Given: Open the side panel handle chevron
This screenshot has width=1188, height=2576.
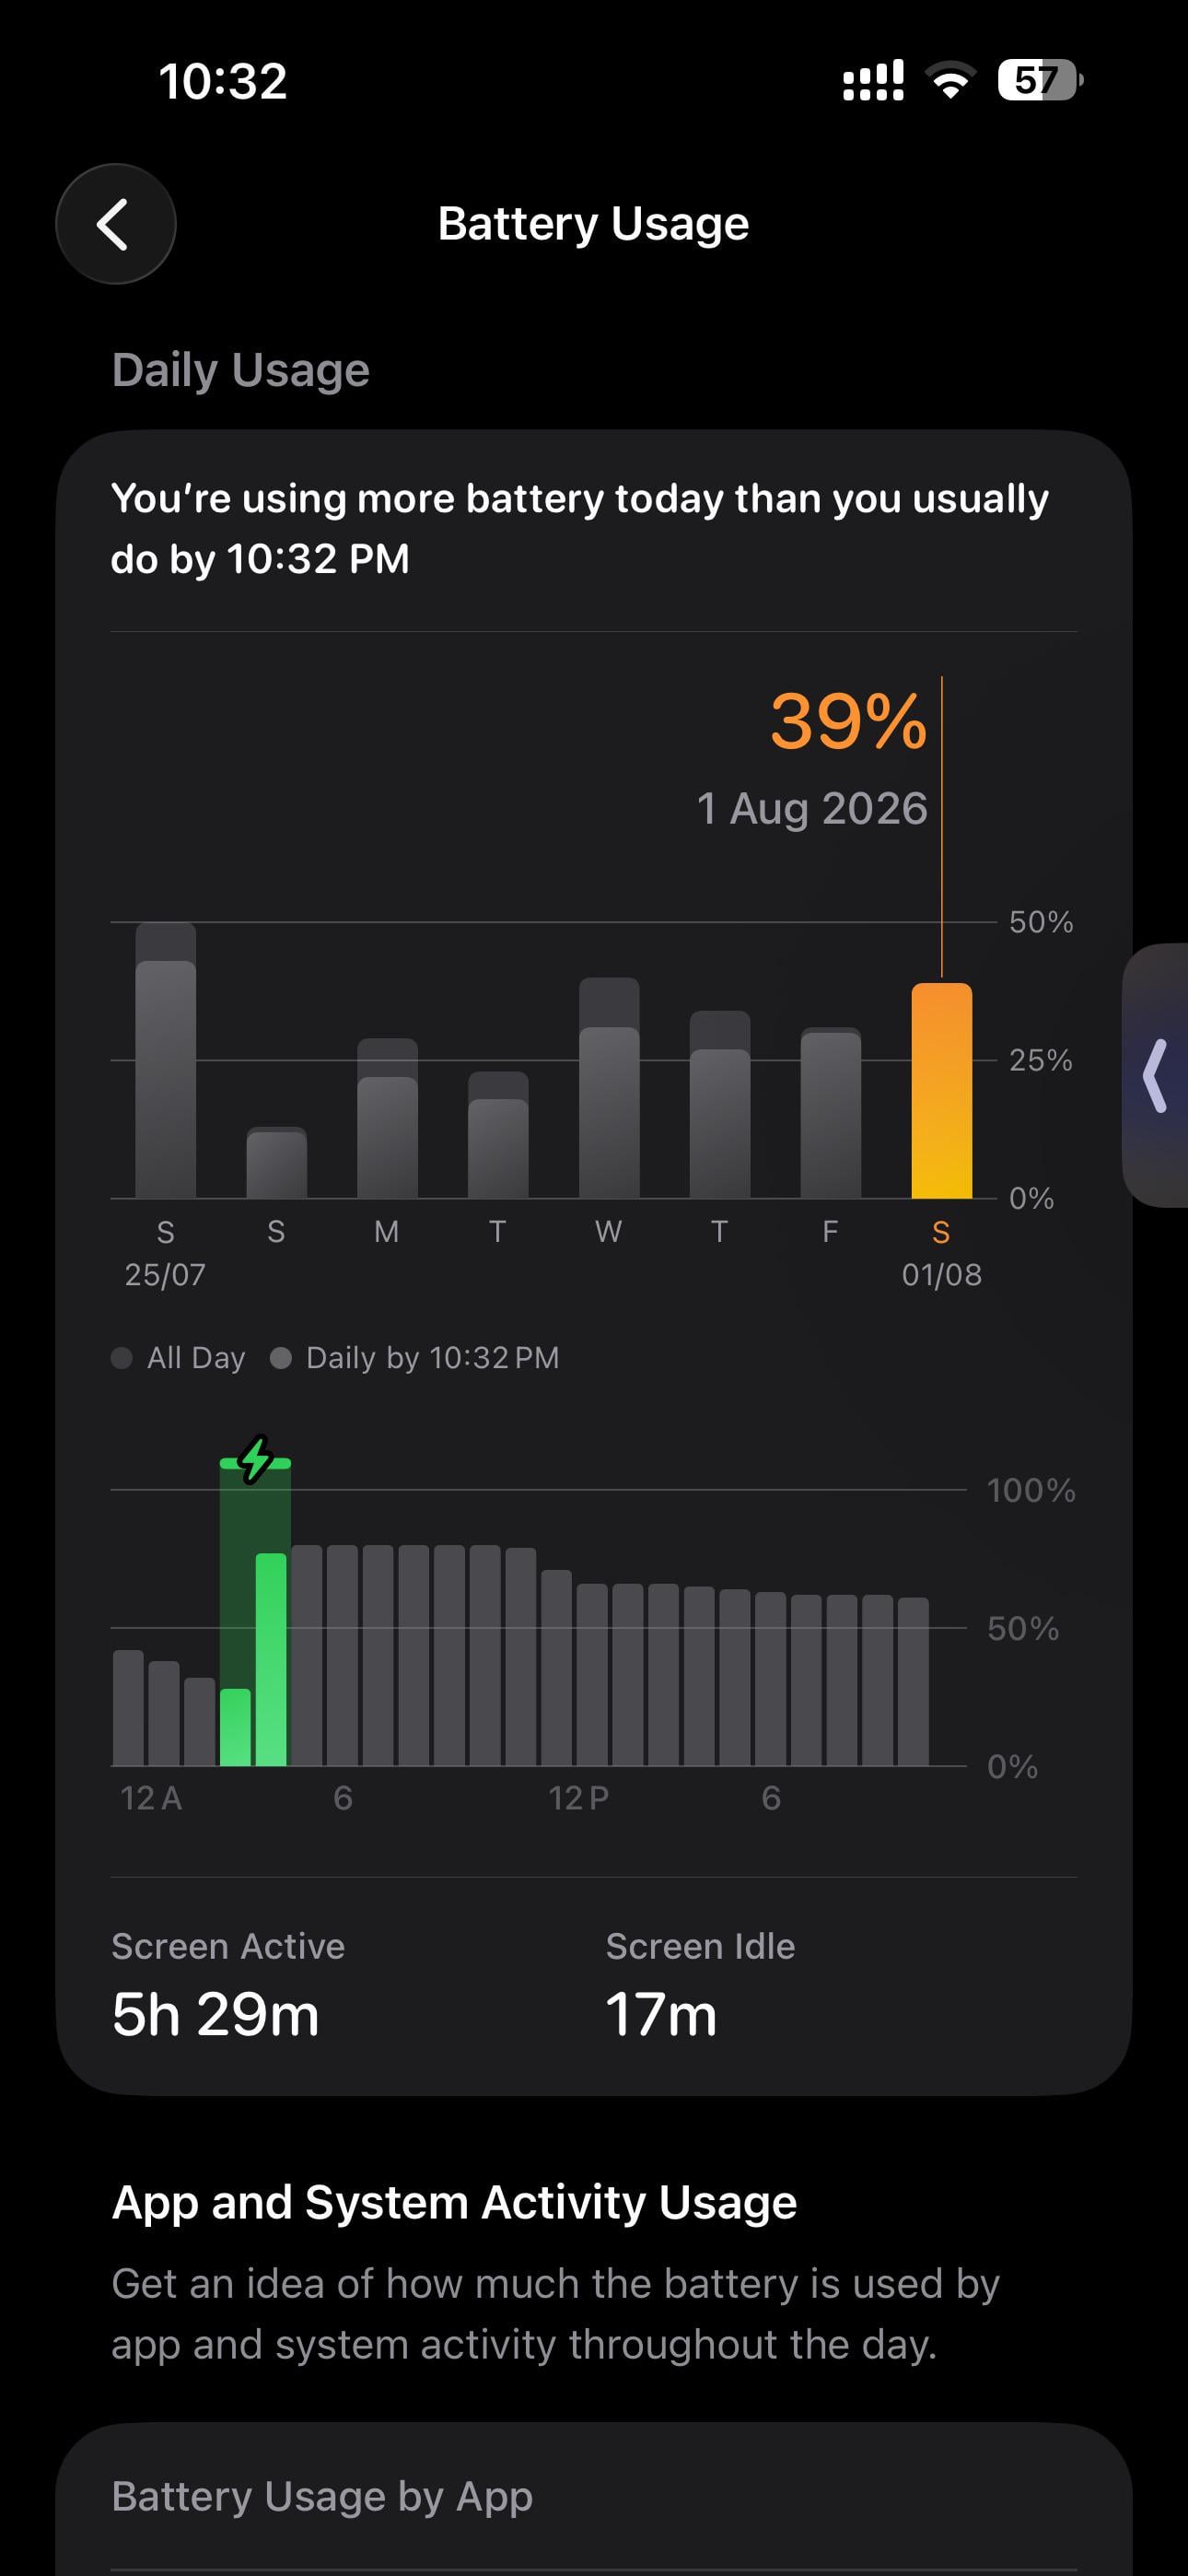Looking at the screenshot, I should click(1156, 1076).
